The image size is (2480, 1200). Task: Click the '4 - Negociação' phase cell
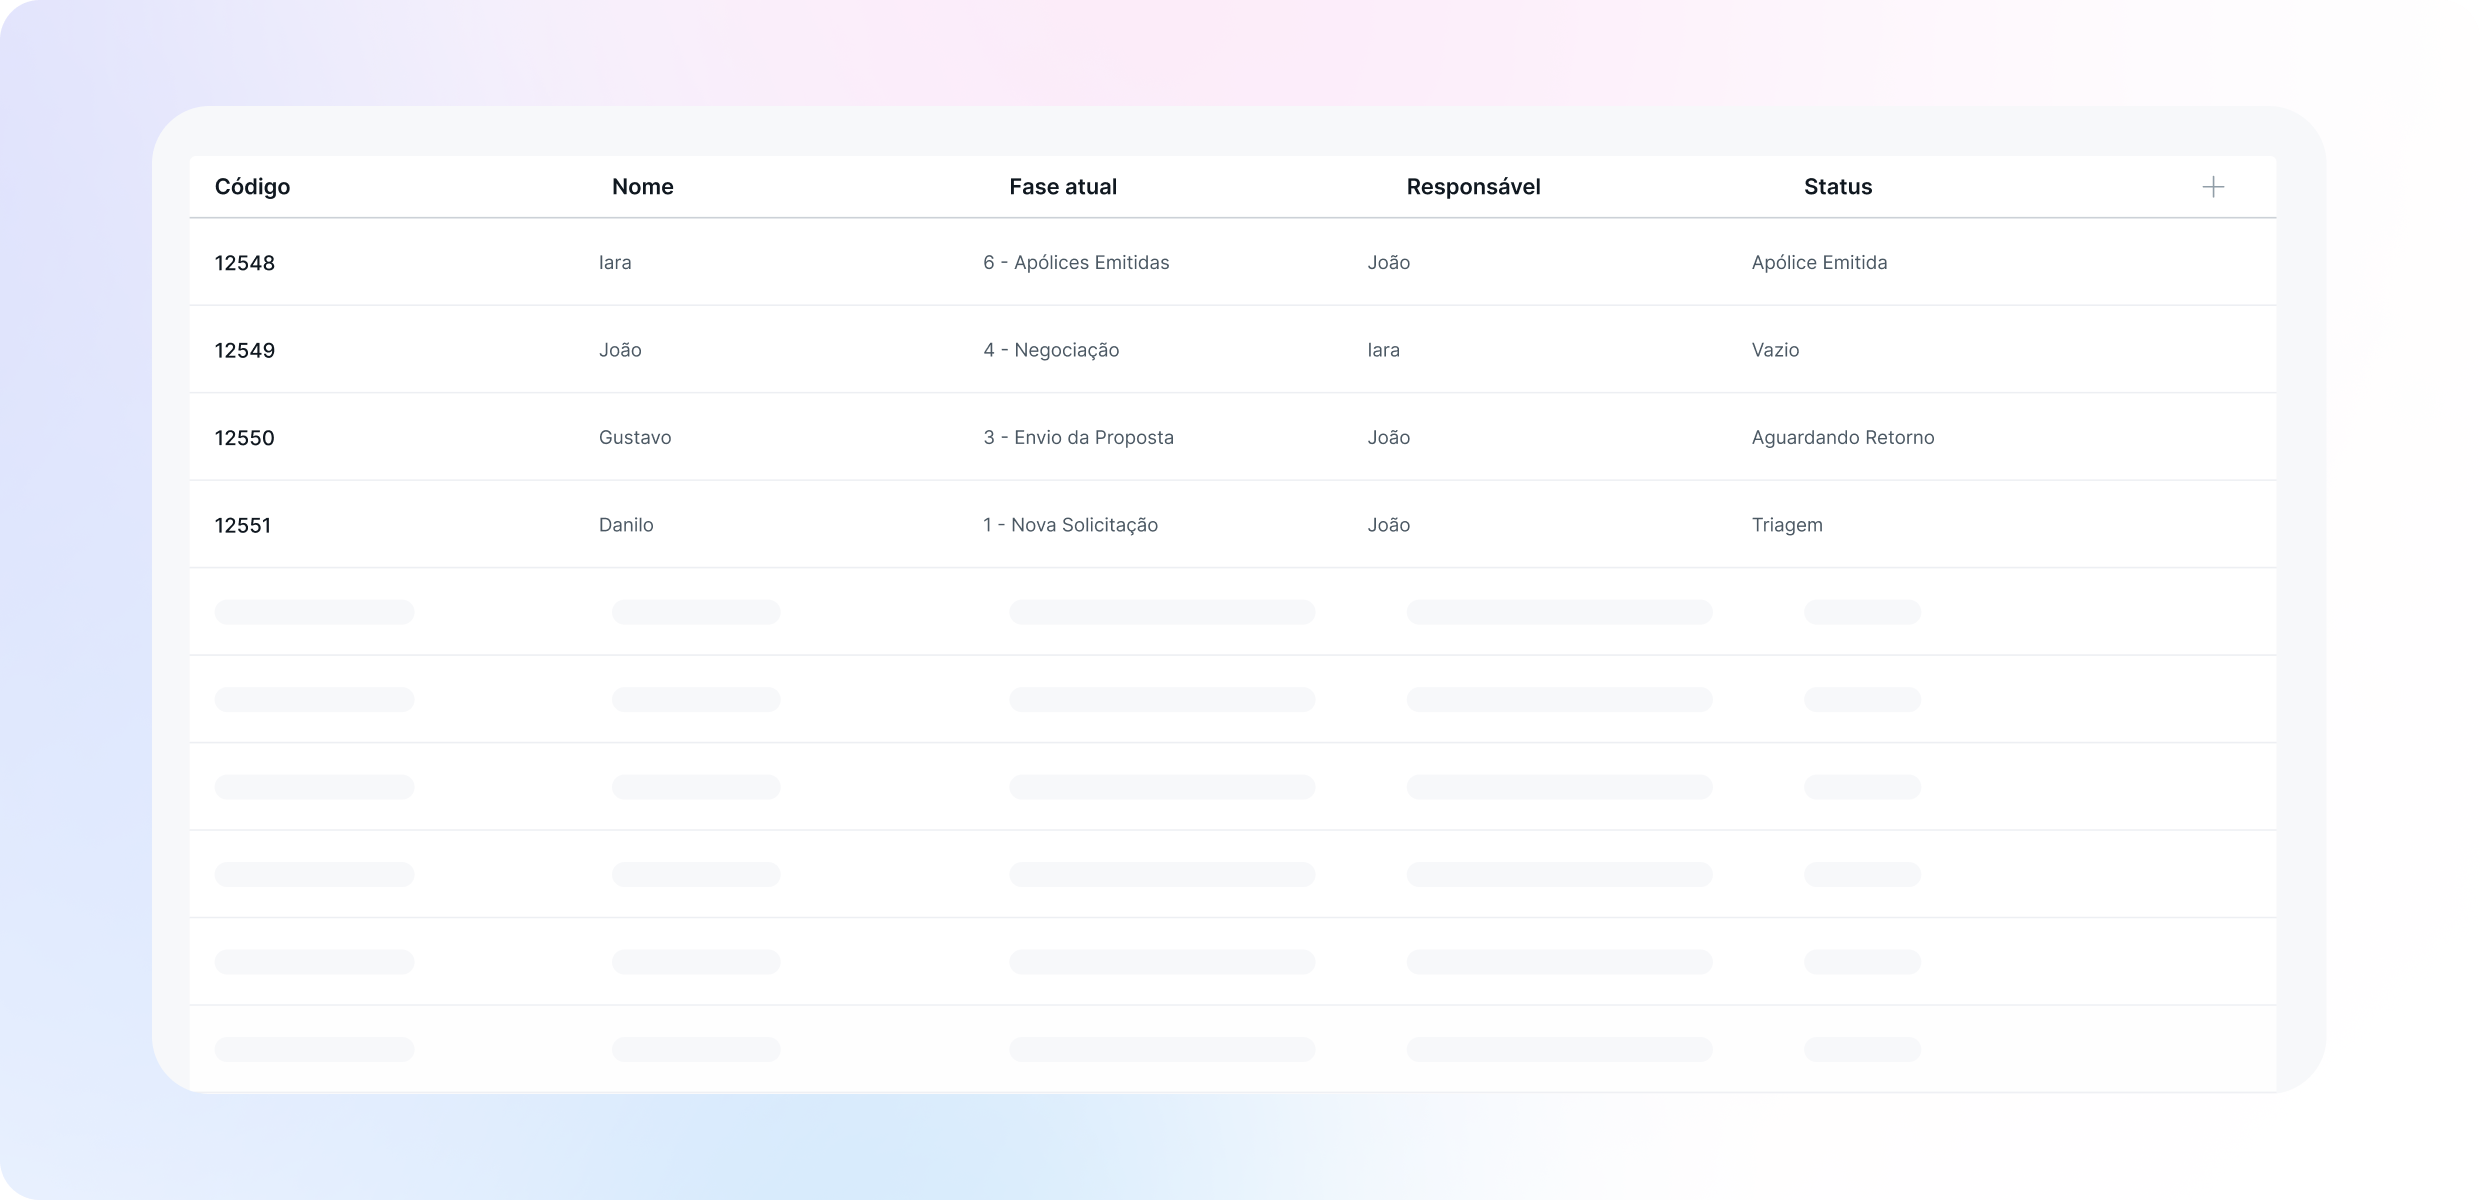point(1051,350)
